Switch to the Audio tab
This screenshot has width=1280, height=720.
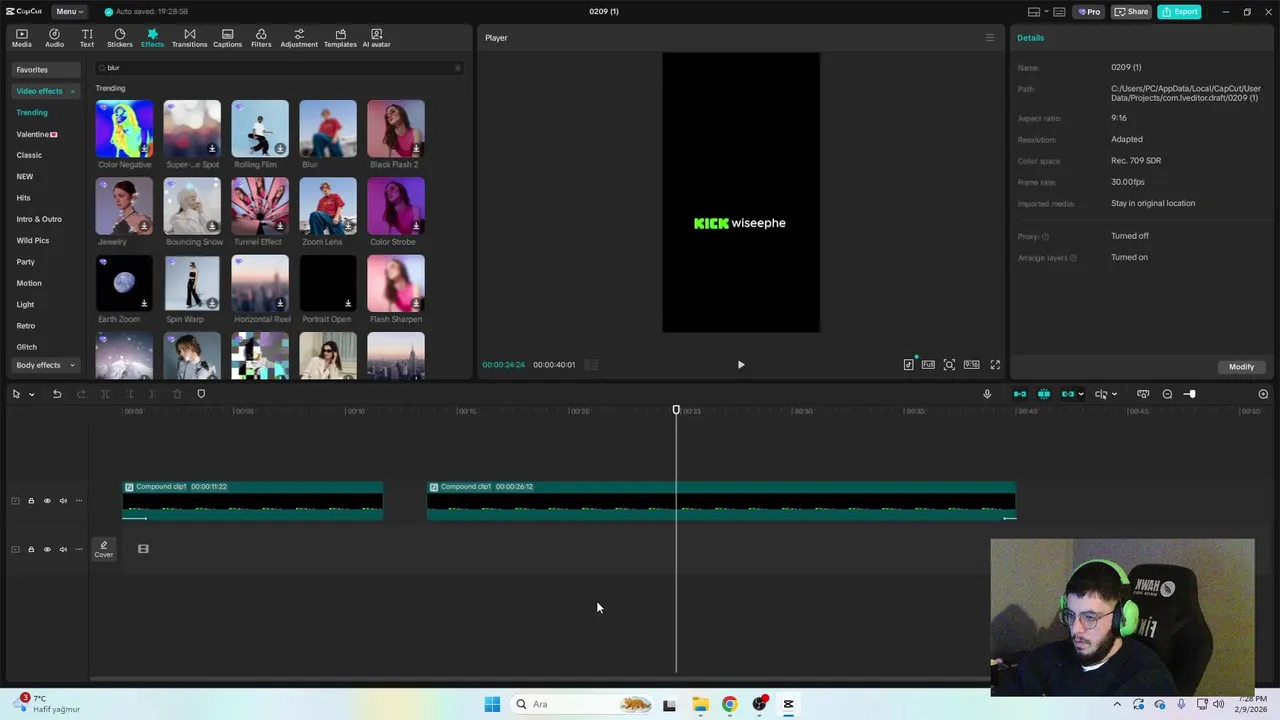[x=54, y=38]
